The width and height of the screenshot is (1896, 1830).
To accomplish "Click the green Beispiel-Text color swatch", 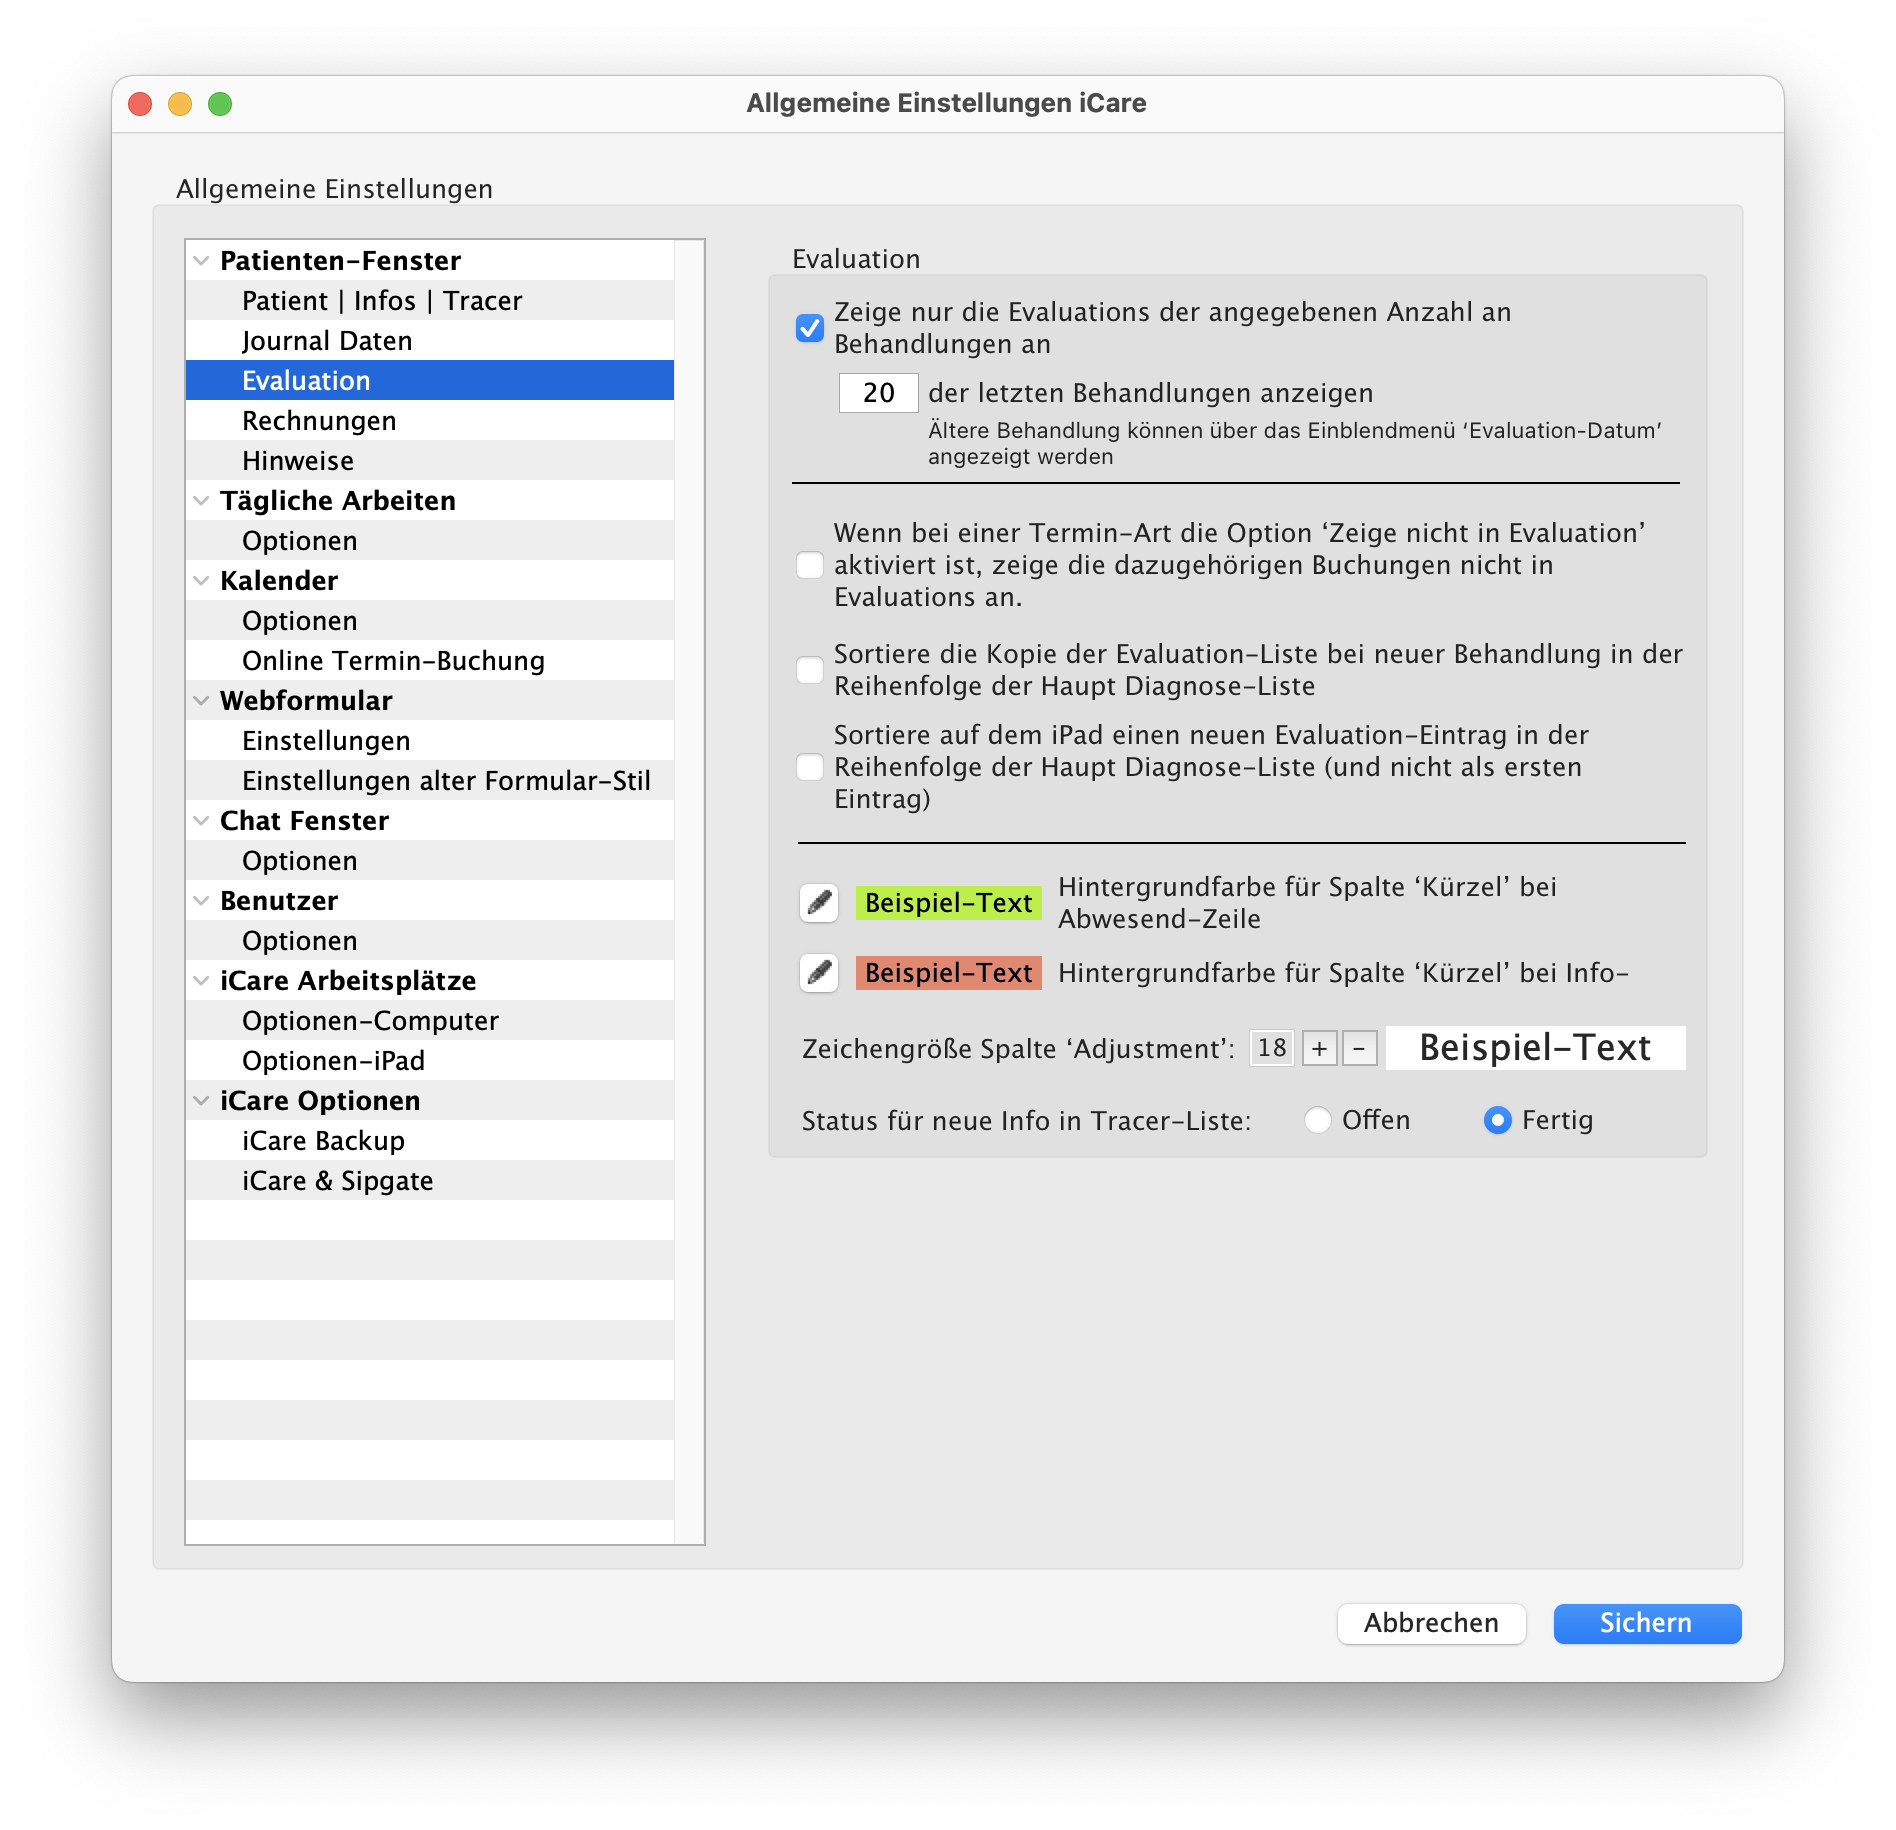I will pyautogui.click(x=948, y=903).
